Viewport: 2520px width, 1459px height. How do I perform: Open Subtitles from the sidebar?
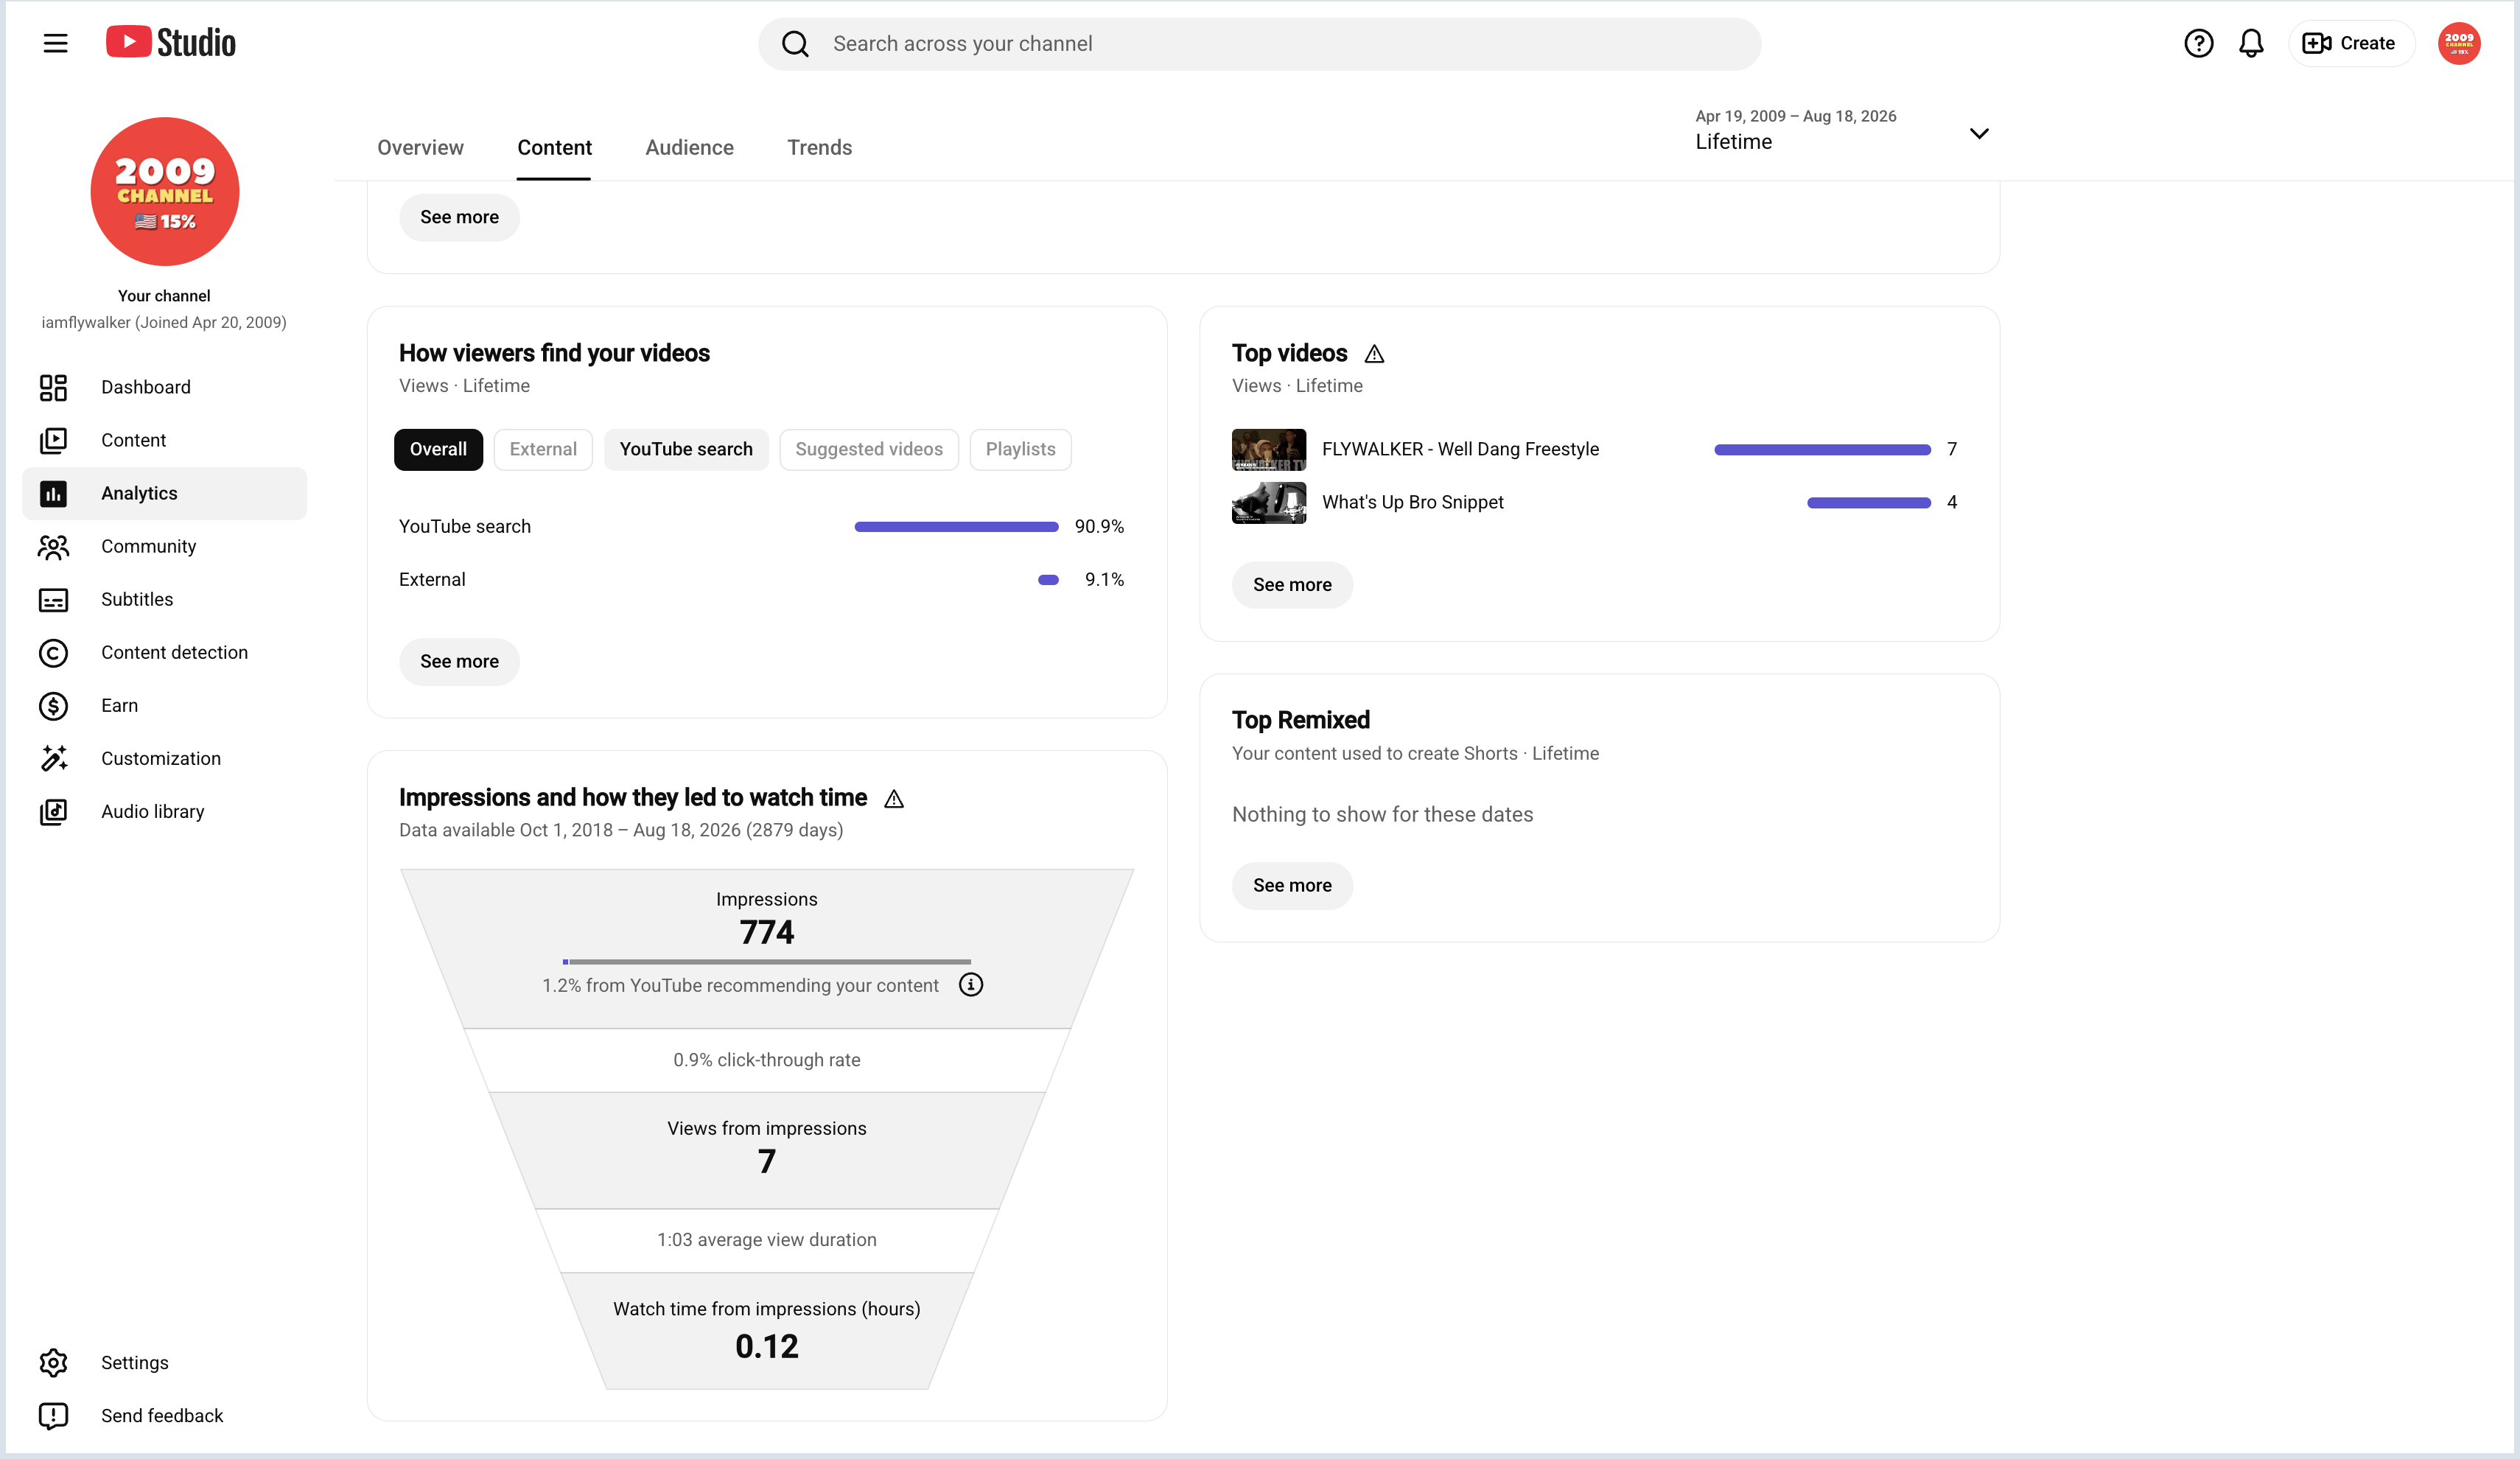pos(165,599)
